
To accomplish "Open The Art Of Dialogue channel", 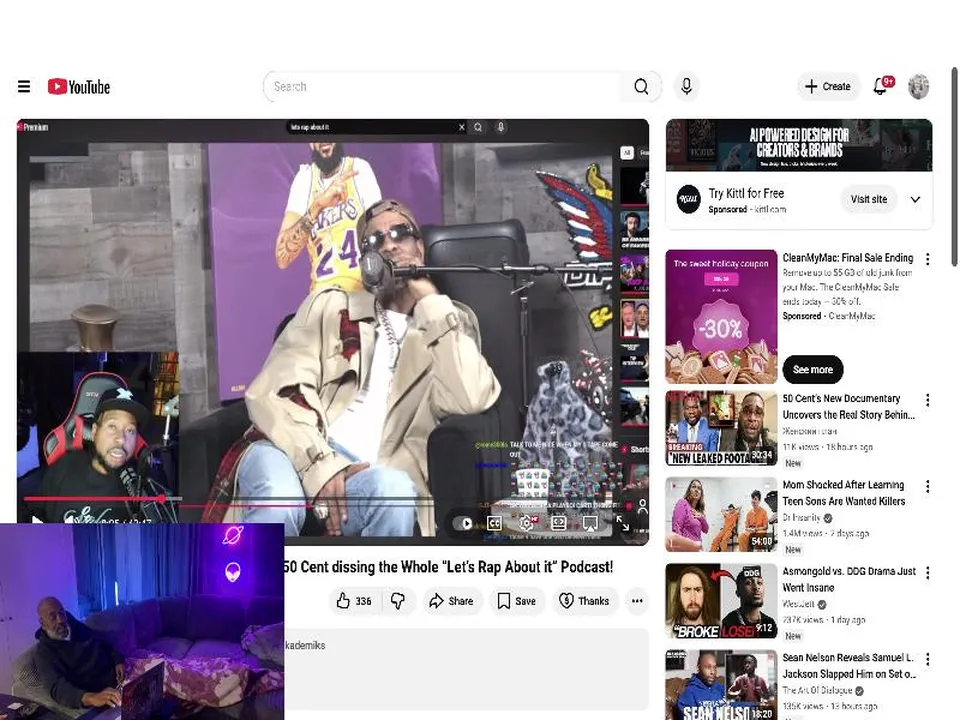I will pos(817,691).
